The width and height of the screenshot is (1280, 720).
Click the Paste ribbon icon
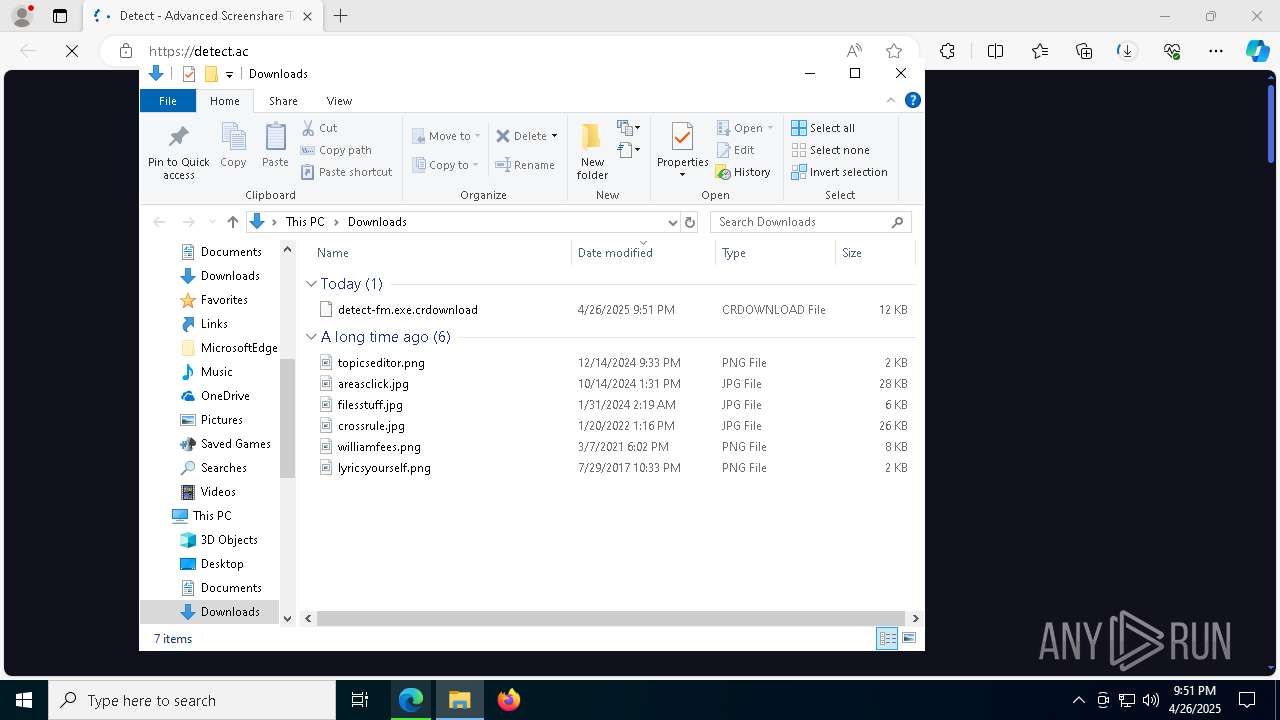pos(275,145)
